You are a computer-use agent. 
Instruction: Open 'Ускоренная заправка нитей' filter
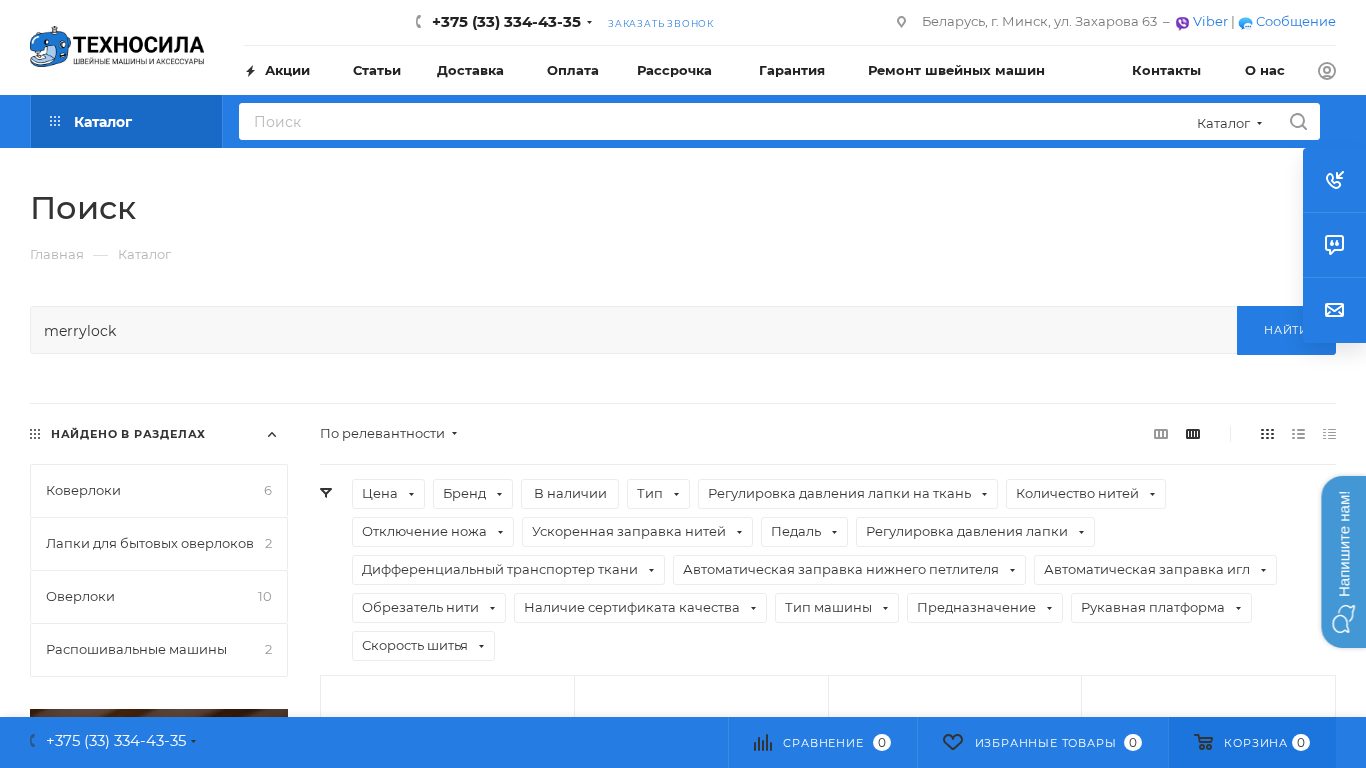637,532
